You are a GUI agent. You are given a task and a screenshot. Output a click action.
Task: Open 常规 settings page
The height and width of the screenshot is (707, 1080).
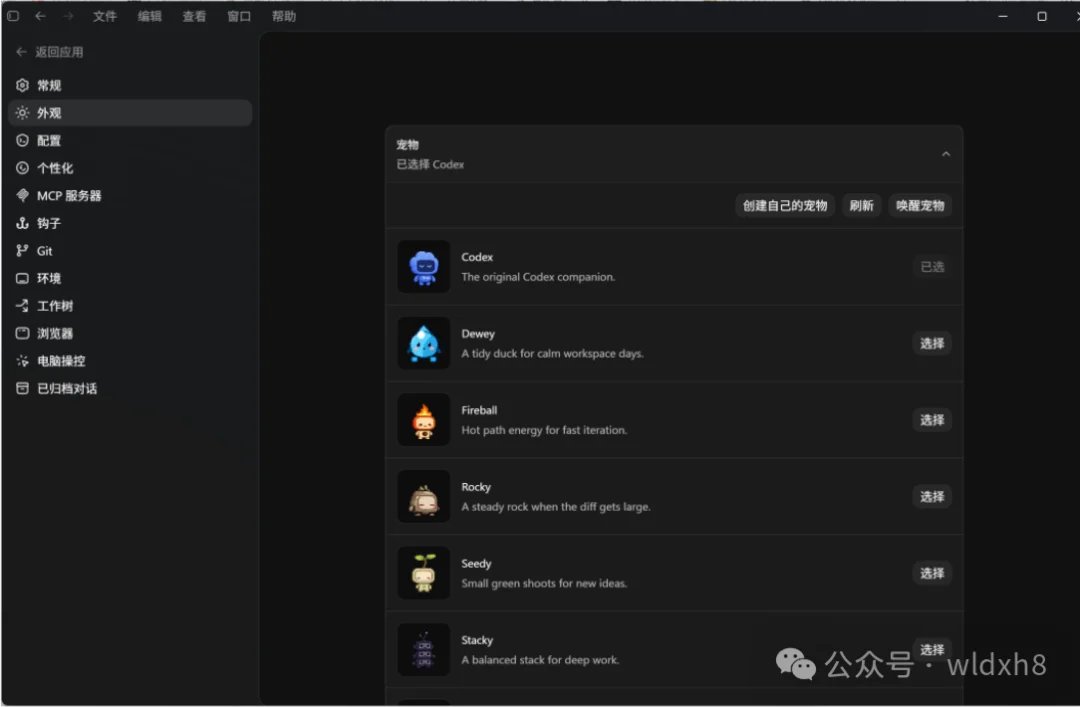(129, 85)
